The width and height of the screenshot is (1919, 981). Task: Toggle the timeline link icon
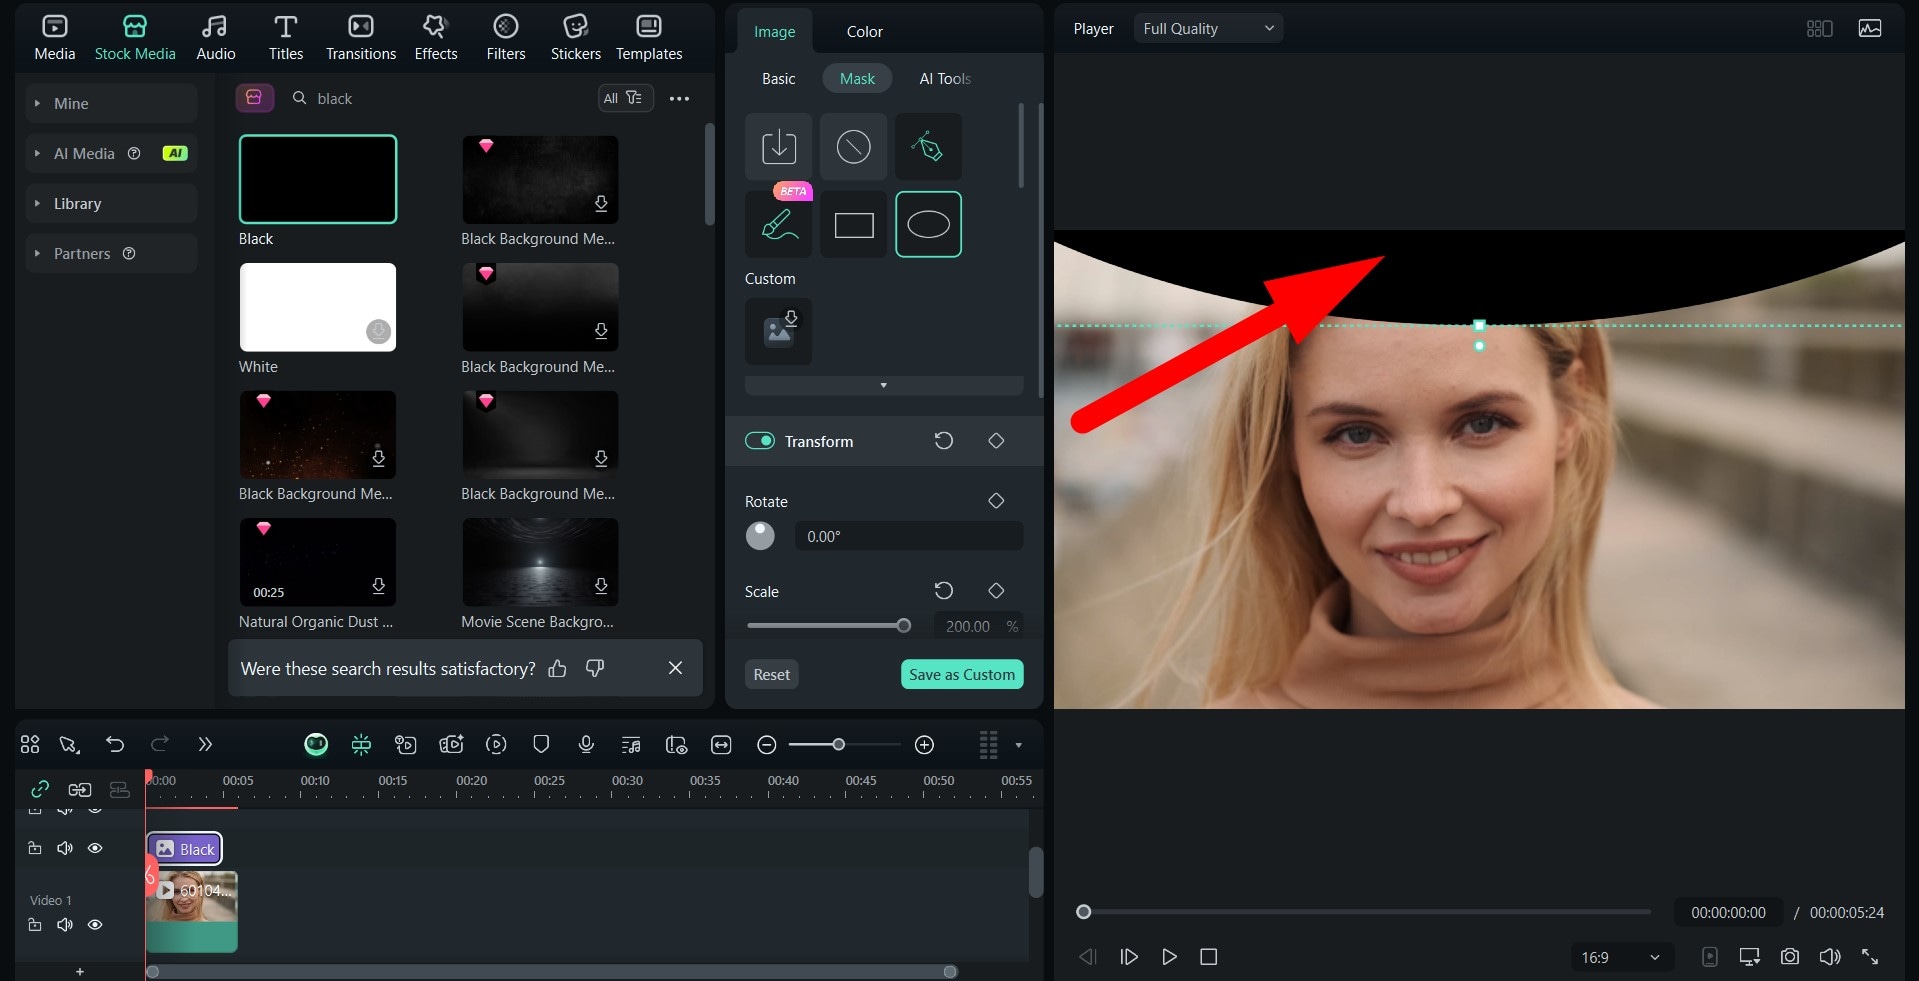point(40,789)
